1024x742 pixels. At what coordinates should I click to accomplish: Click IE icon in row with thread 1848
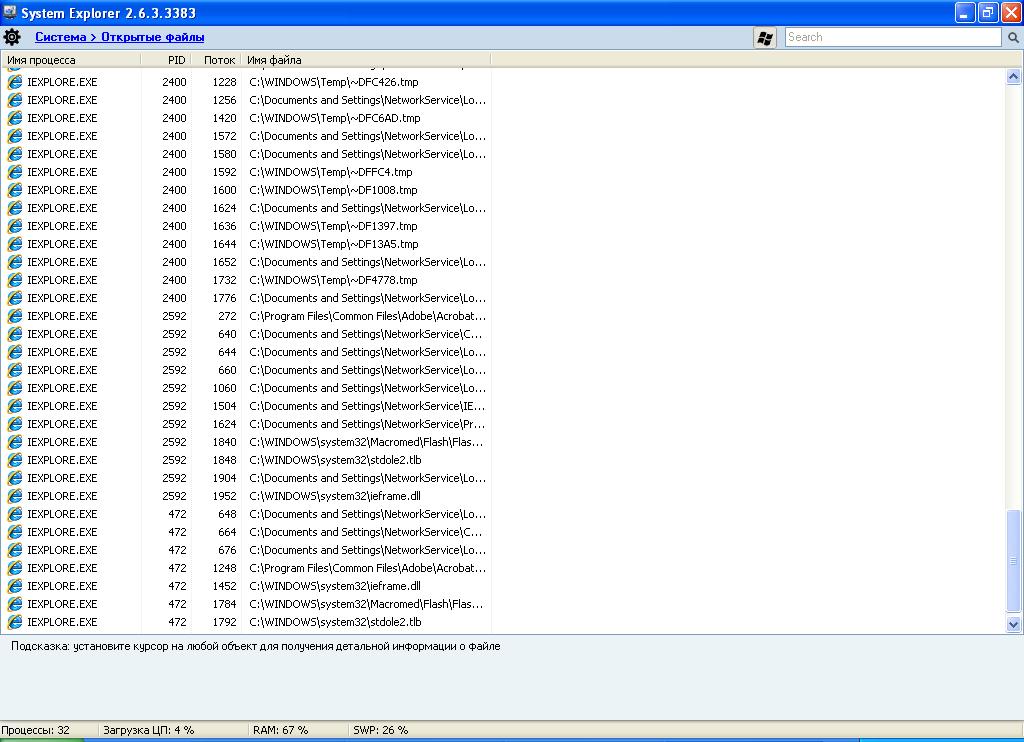(14, 460)
